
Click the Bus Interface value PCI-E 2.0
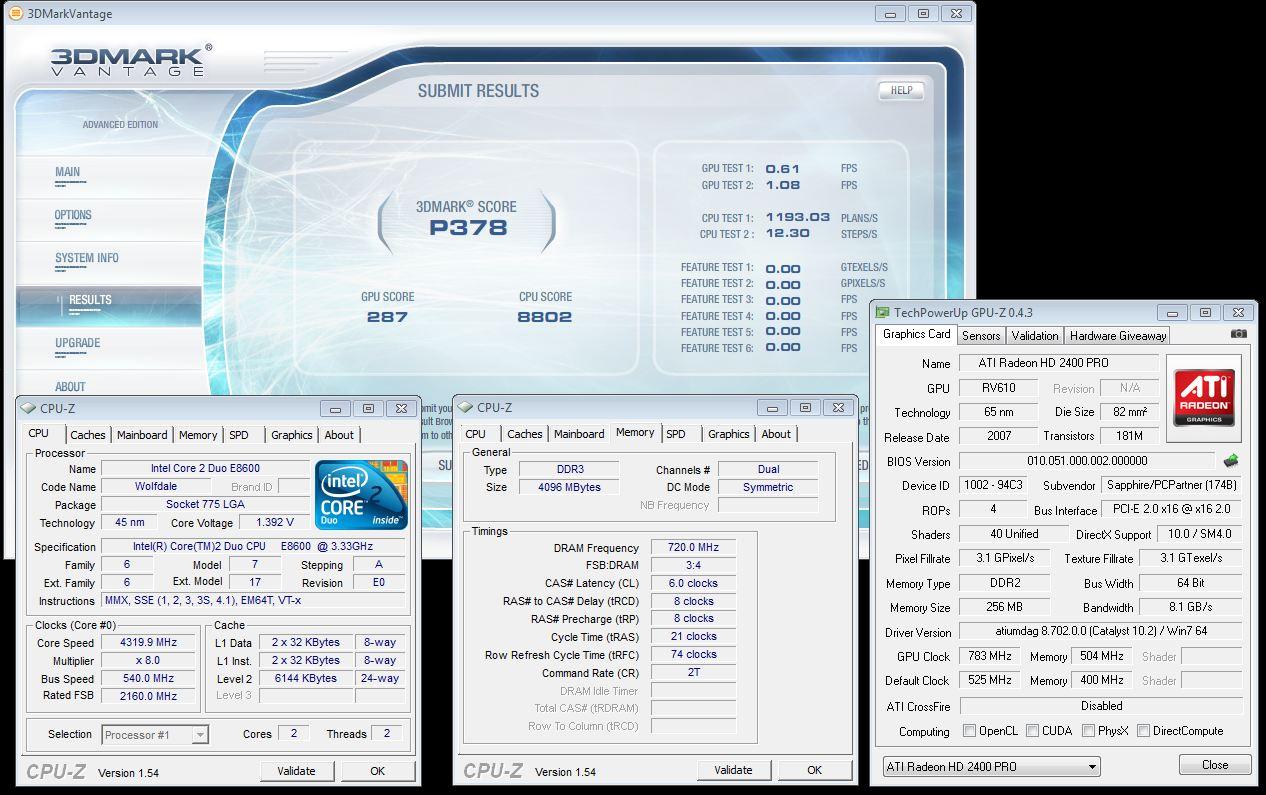pos(1172,510)
